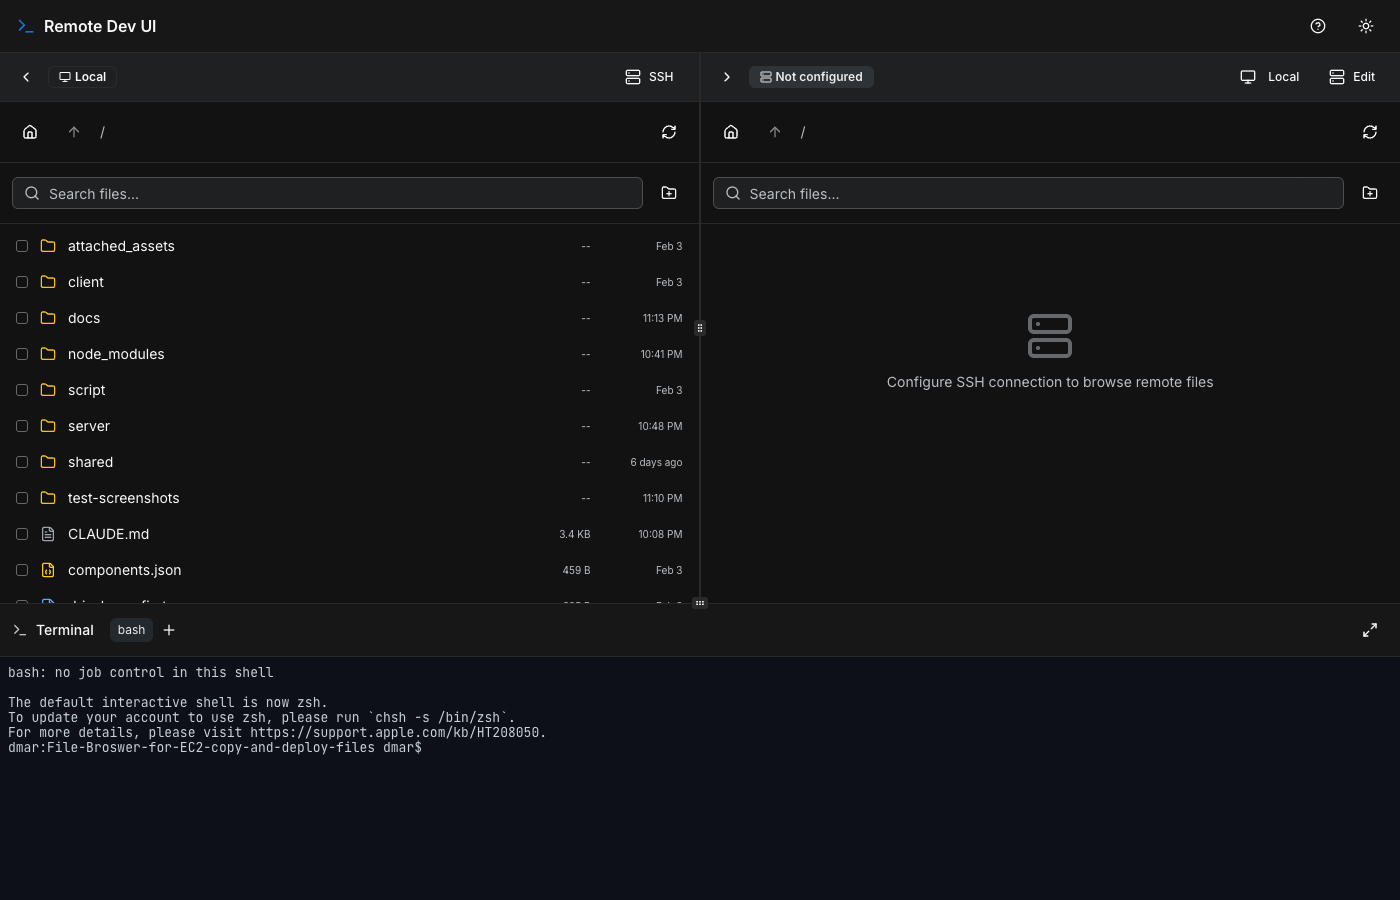Click the Remote Dev UI terminal logo
This screenshot has width=1400, height=900.
tap(26, 26)
